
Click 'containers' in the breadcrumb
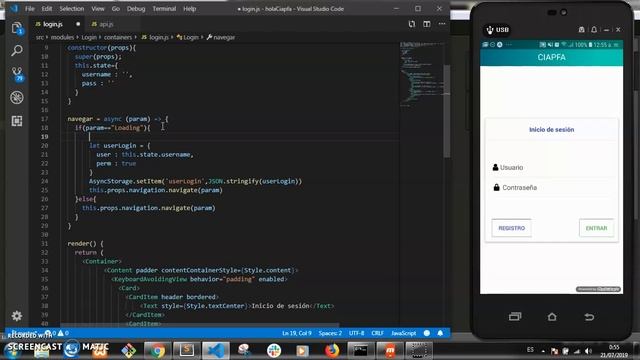(x=118, y=37)
